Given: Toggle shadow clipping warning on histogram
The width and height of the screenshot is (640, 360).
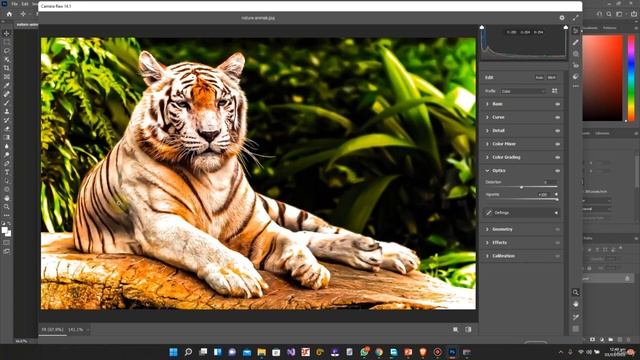Looking at the screenshot, I should [x=482, y=27].
